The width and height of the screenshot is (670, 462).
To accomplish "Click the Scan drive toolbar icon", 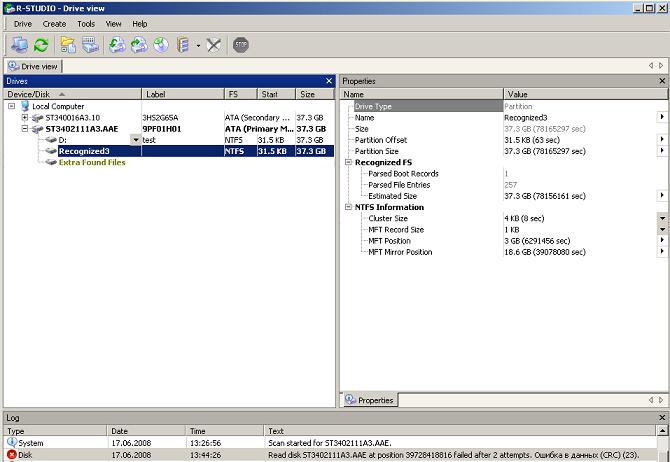I will 90,45.
